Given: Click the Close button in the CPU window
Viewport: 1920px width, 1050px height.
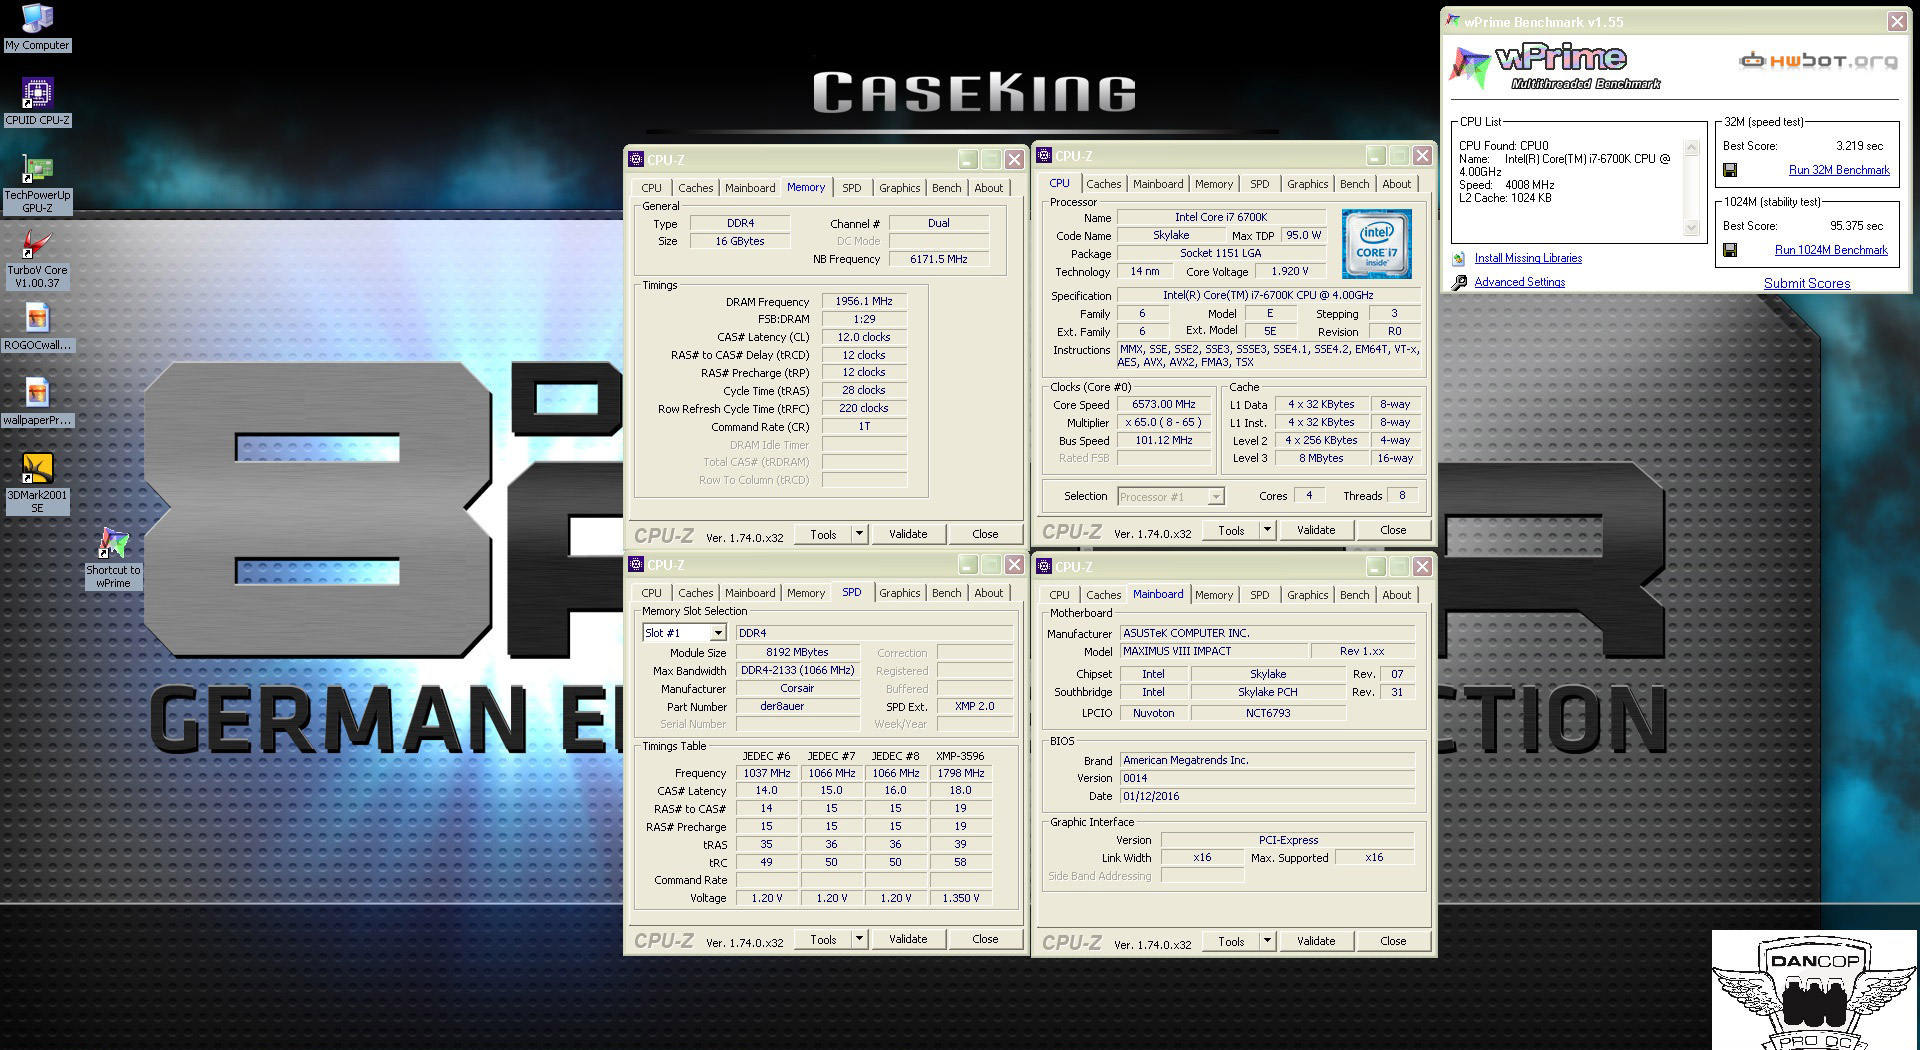Looking at the screenshot, I should 1393,530.
